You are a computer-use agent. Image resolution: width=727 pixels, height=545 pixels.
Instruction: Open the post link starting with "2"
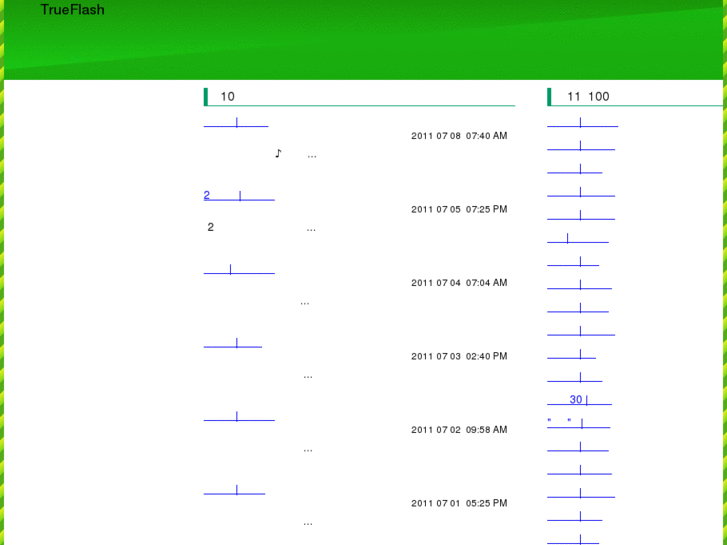[x=239, y=196]
